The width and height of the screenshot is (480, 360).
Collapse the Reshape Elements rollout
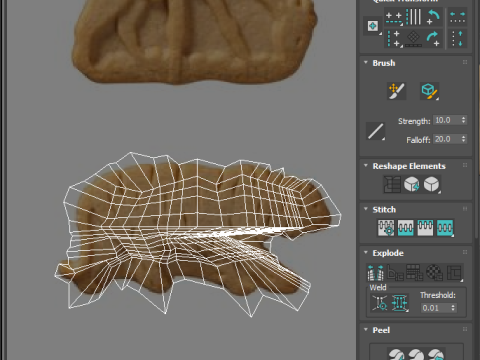(366, 166)
